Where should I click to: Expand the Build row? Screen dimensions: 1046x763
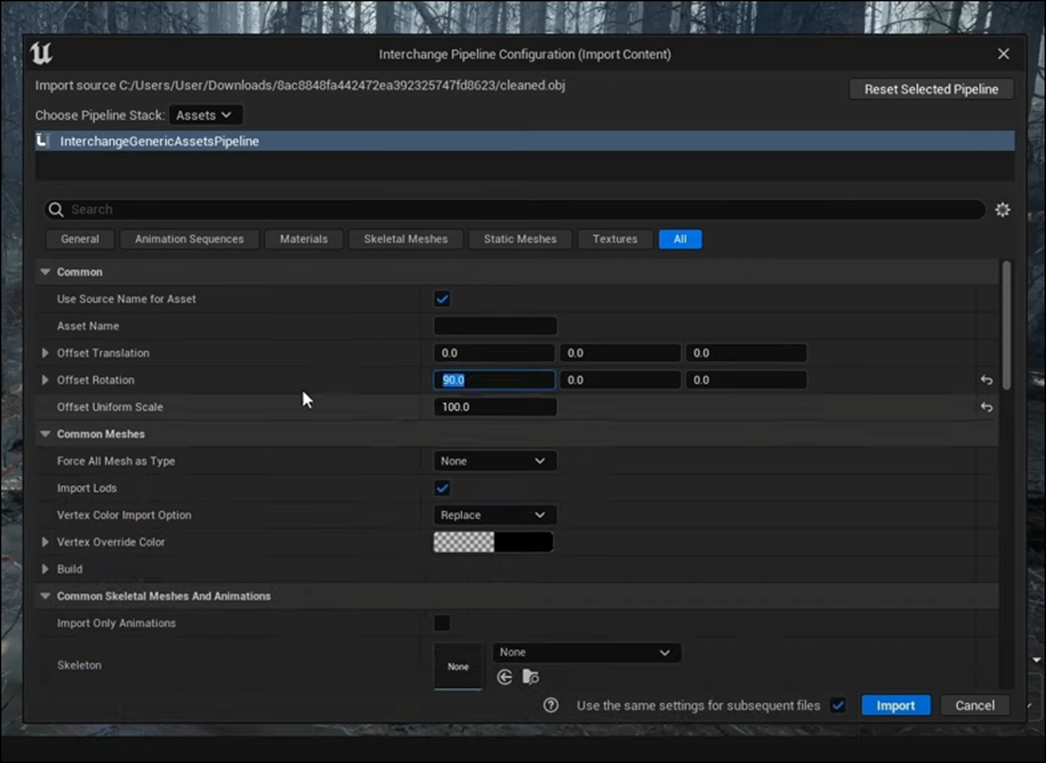point(45,569)
